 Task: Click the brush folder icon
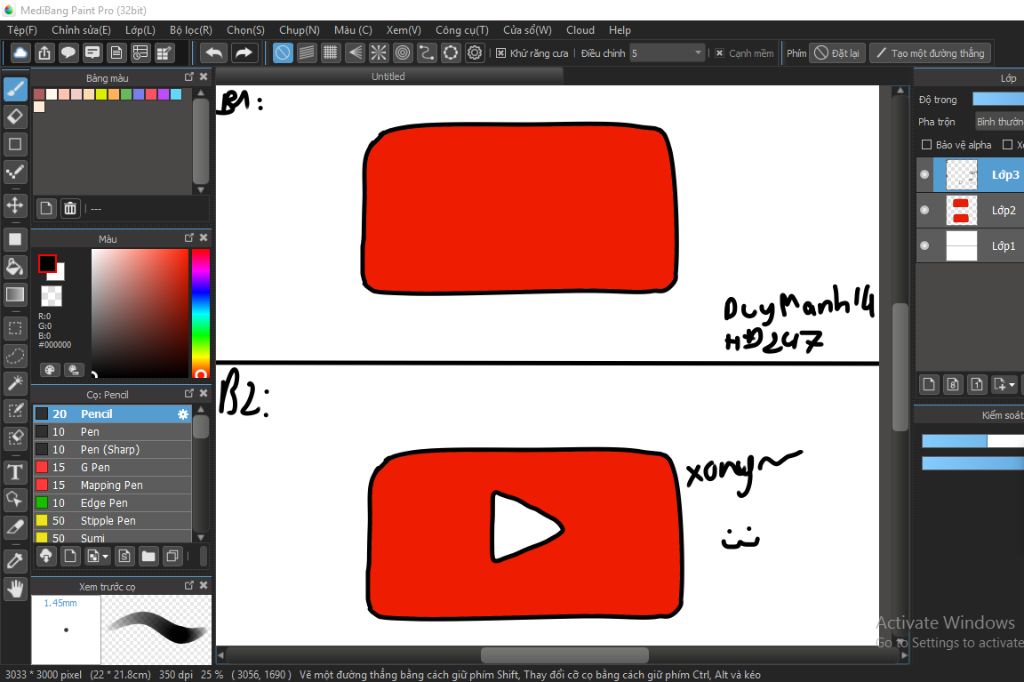point(148,556)
